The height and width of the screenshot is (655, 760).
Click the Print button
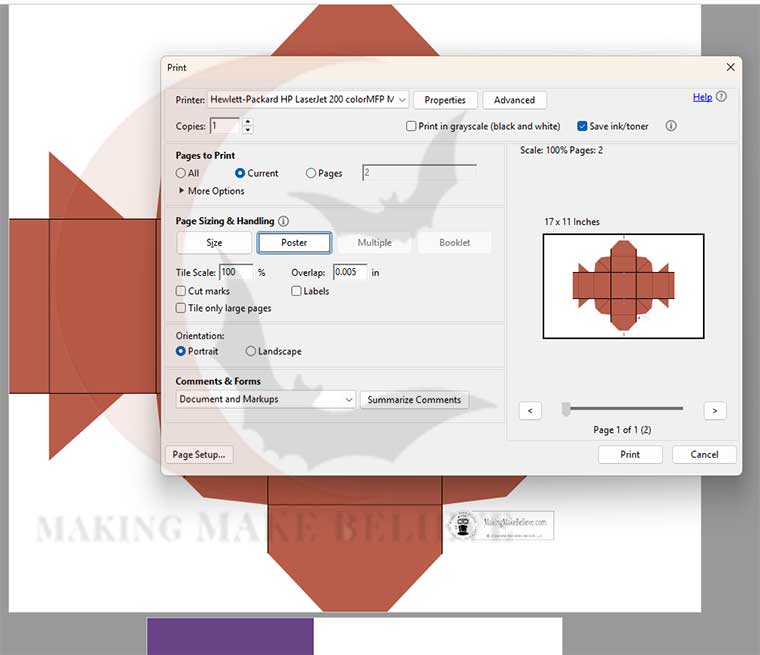pos(630,455)
